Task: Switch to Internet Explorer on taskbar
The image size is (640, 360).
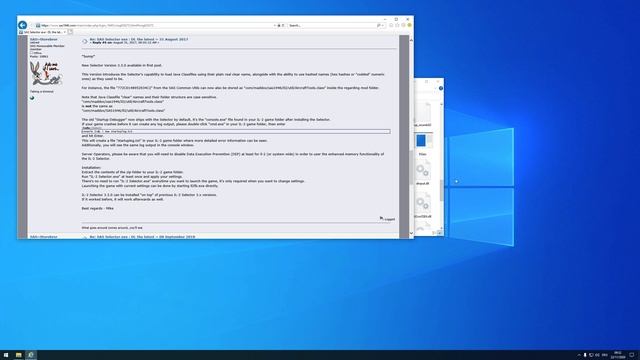Action: [31, 355]
